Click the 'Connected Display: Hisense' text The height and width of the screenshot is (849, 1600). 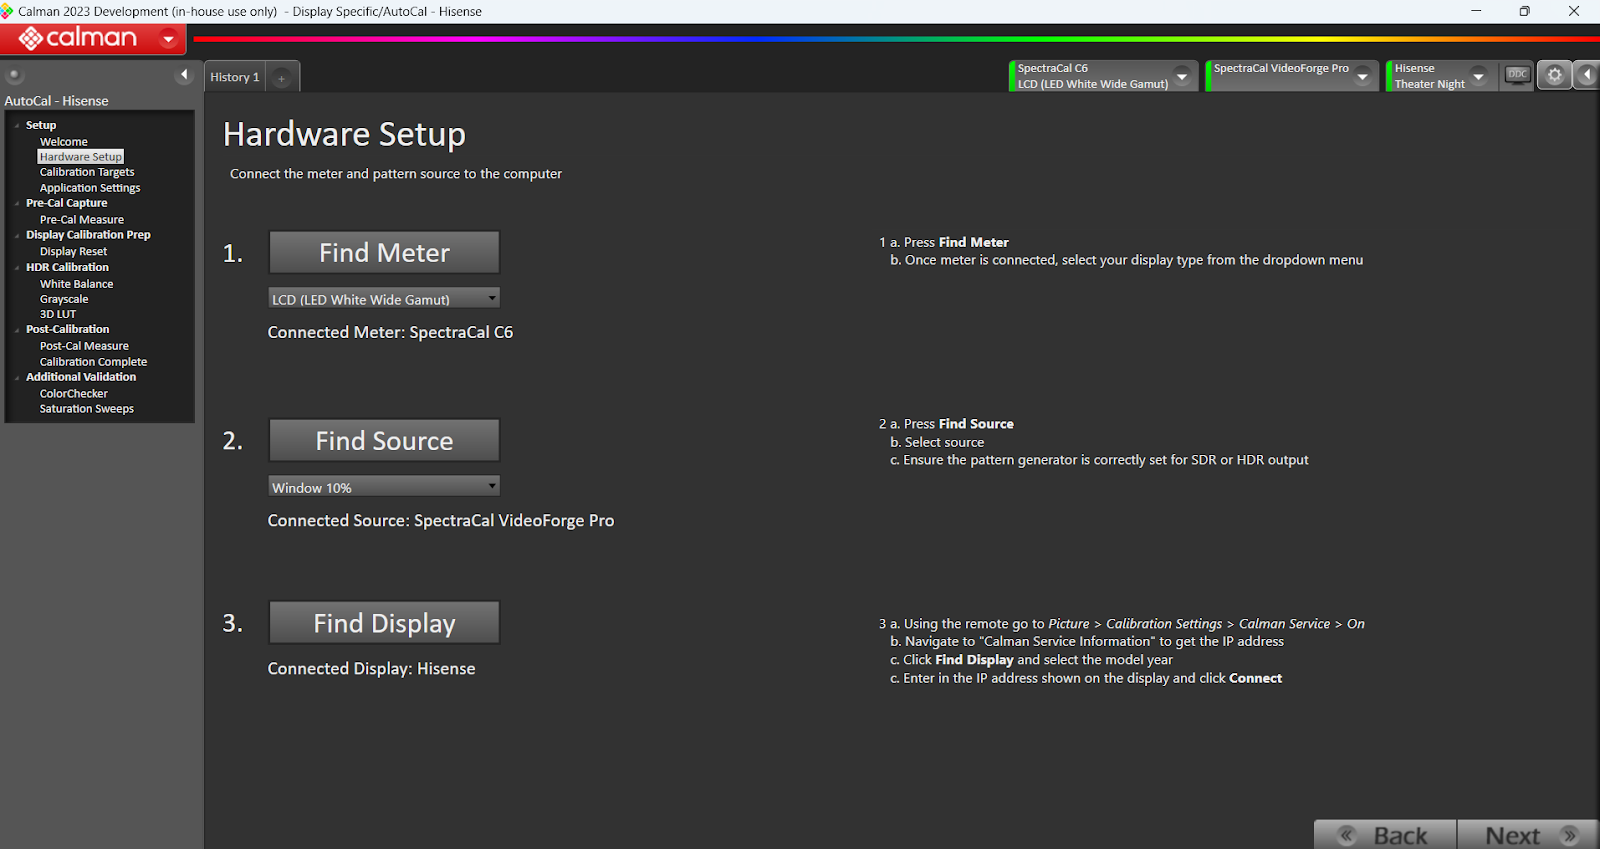coord(371,668)
